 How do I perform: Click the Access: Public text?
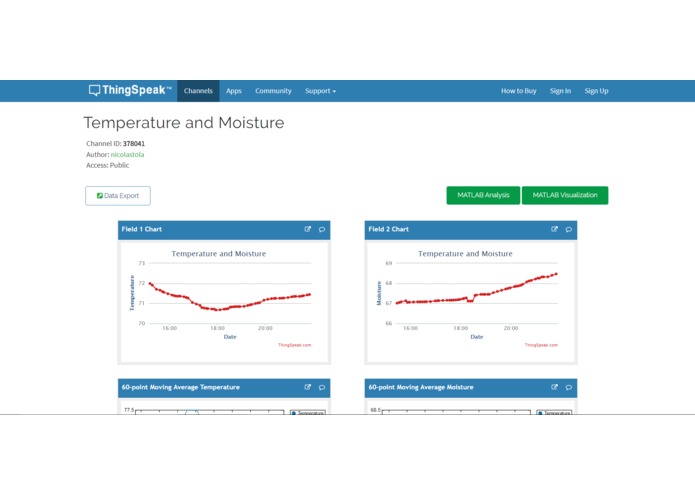tap(107, 165)
